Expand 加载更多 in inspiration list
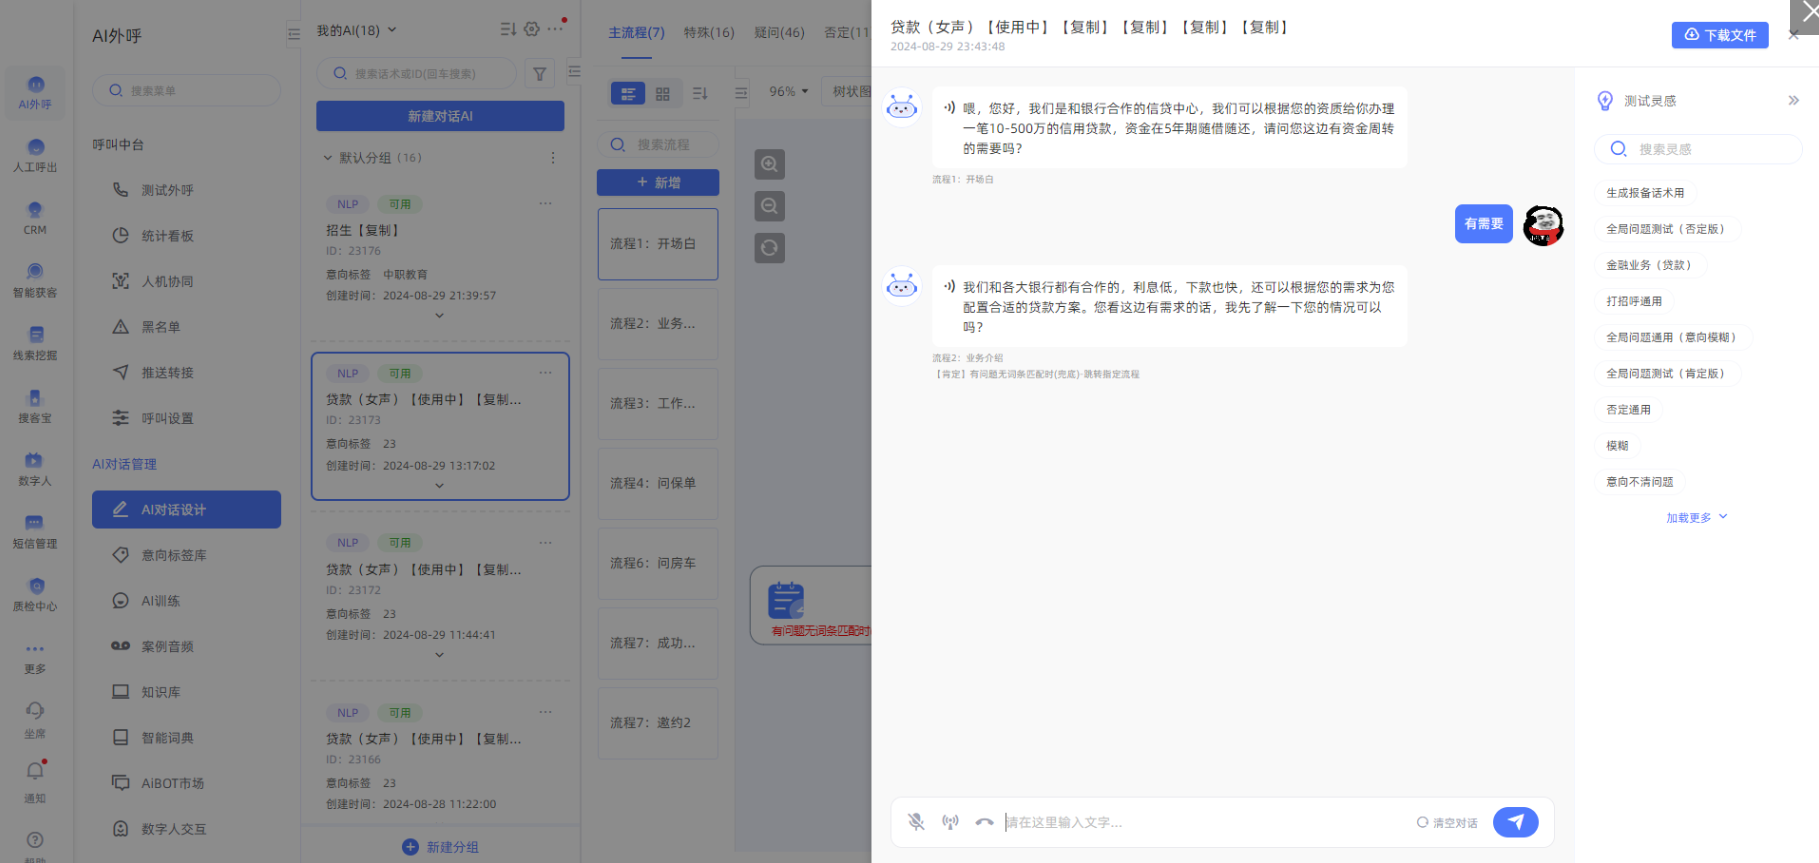This screenshot has width=1819, height=863. [1696, 518]
